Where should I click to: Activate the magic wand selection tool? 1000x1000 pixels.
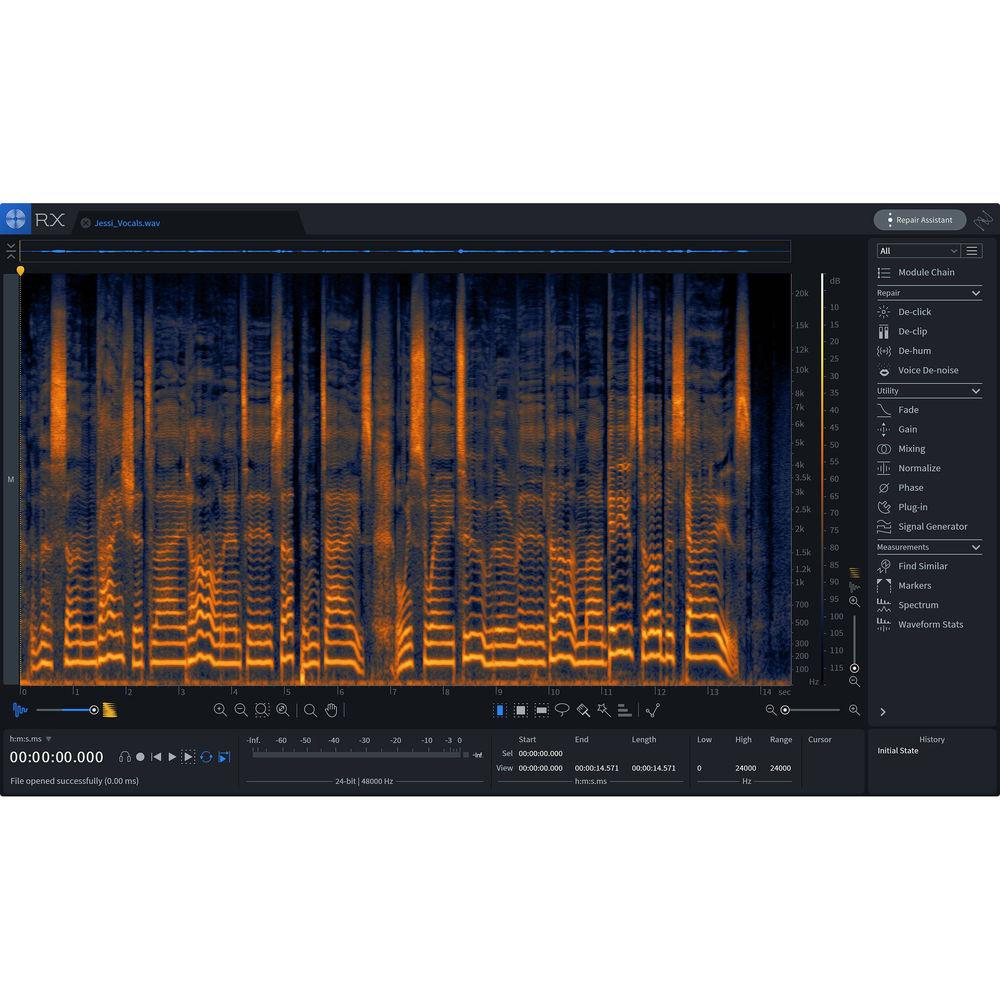point(603,710)
